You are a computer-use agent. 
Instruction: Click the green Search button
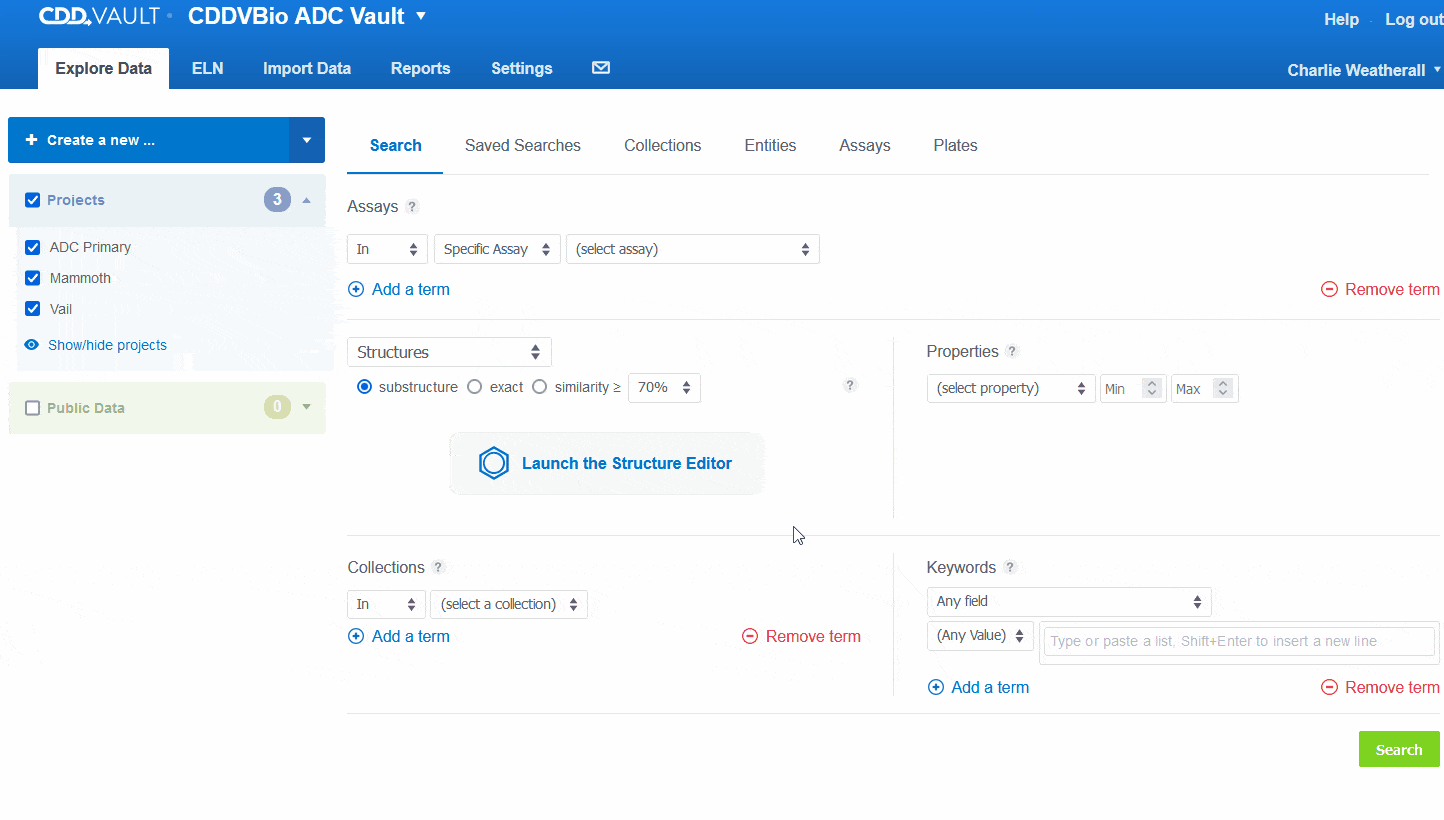1399,749
